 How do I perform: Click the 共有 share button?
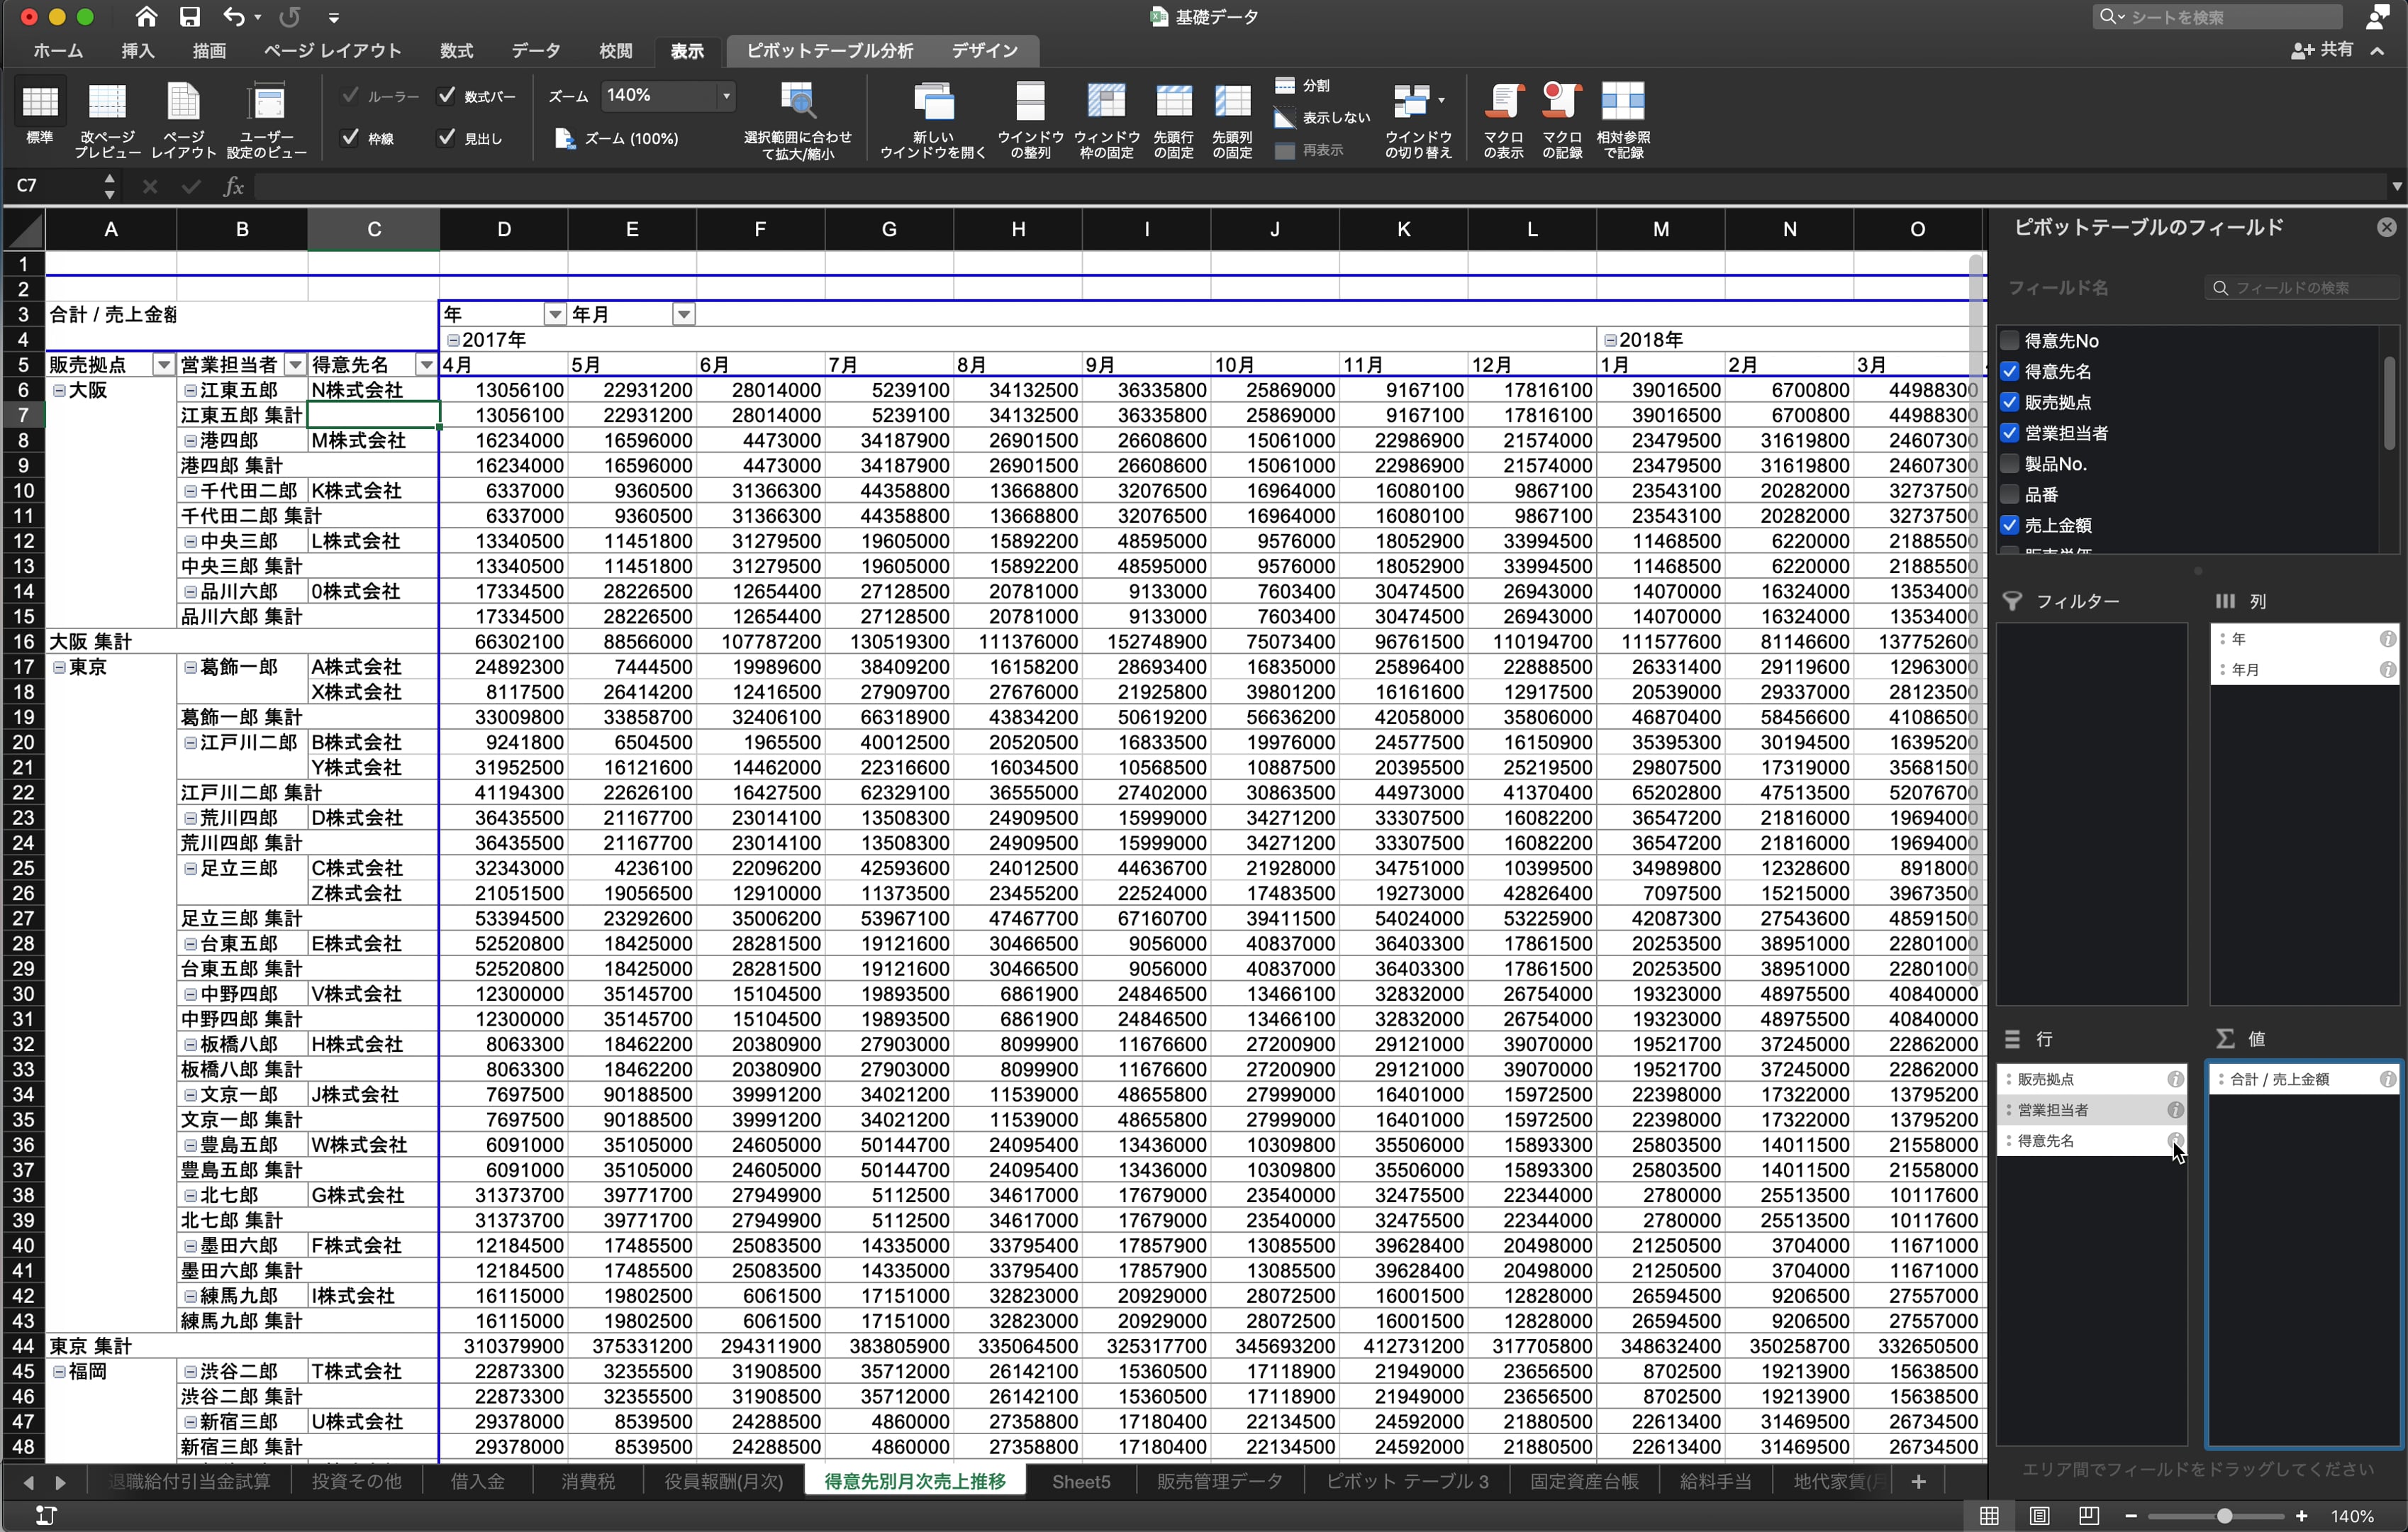pyautogui.click(x=2322, y=50)
